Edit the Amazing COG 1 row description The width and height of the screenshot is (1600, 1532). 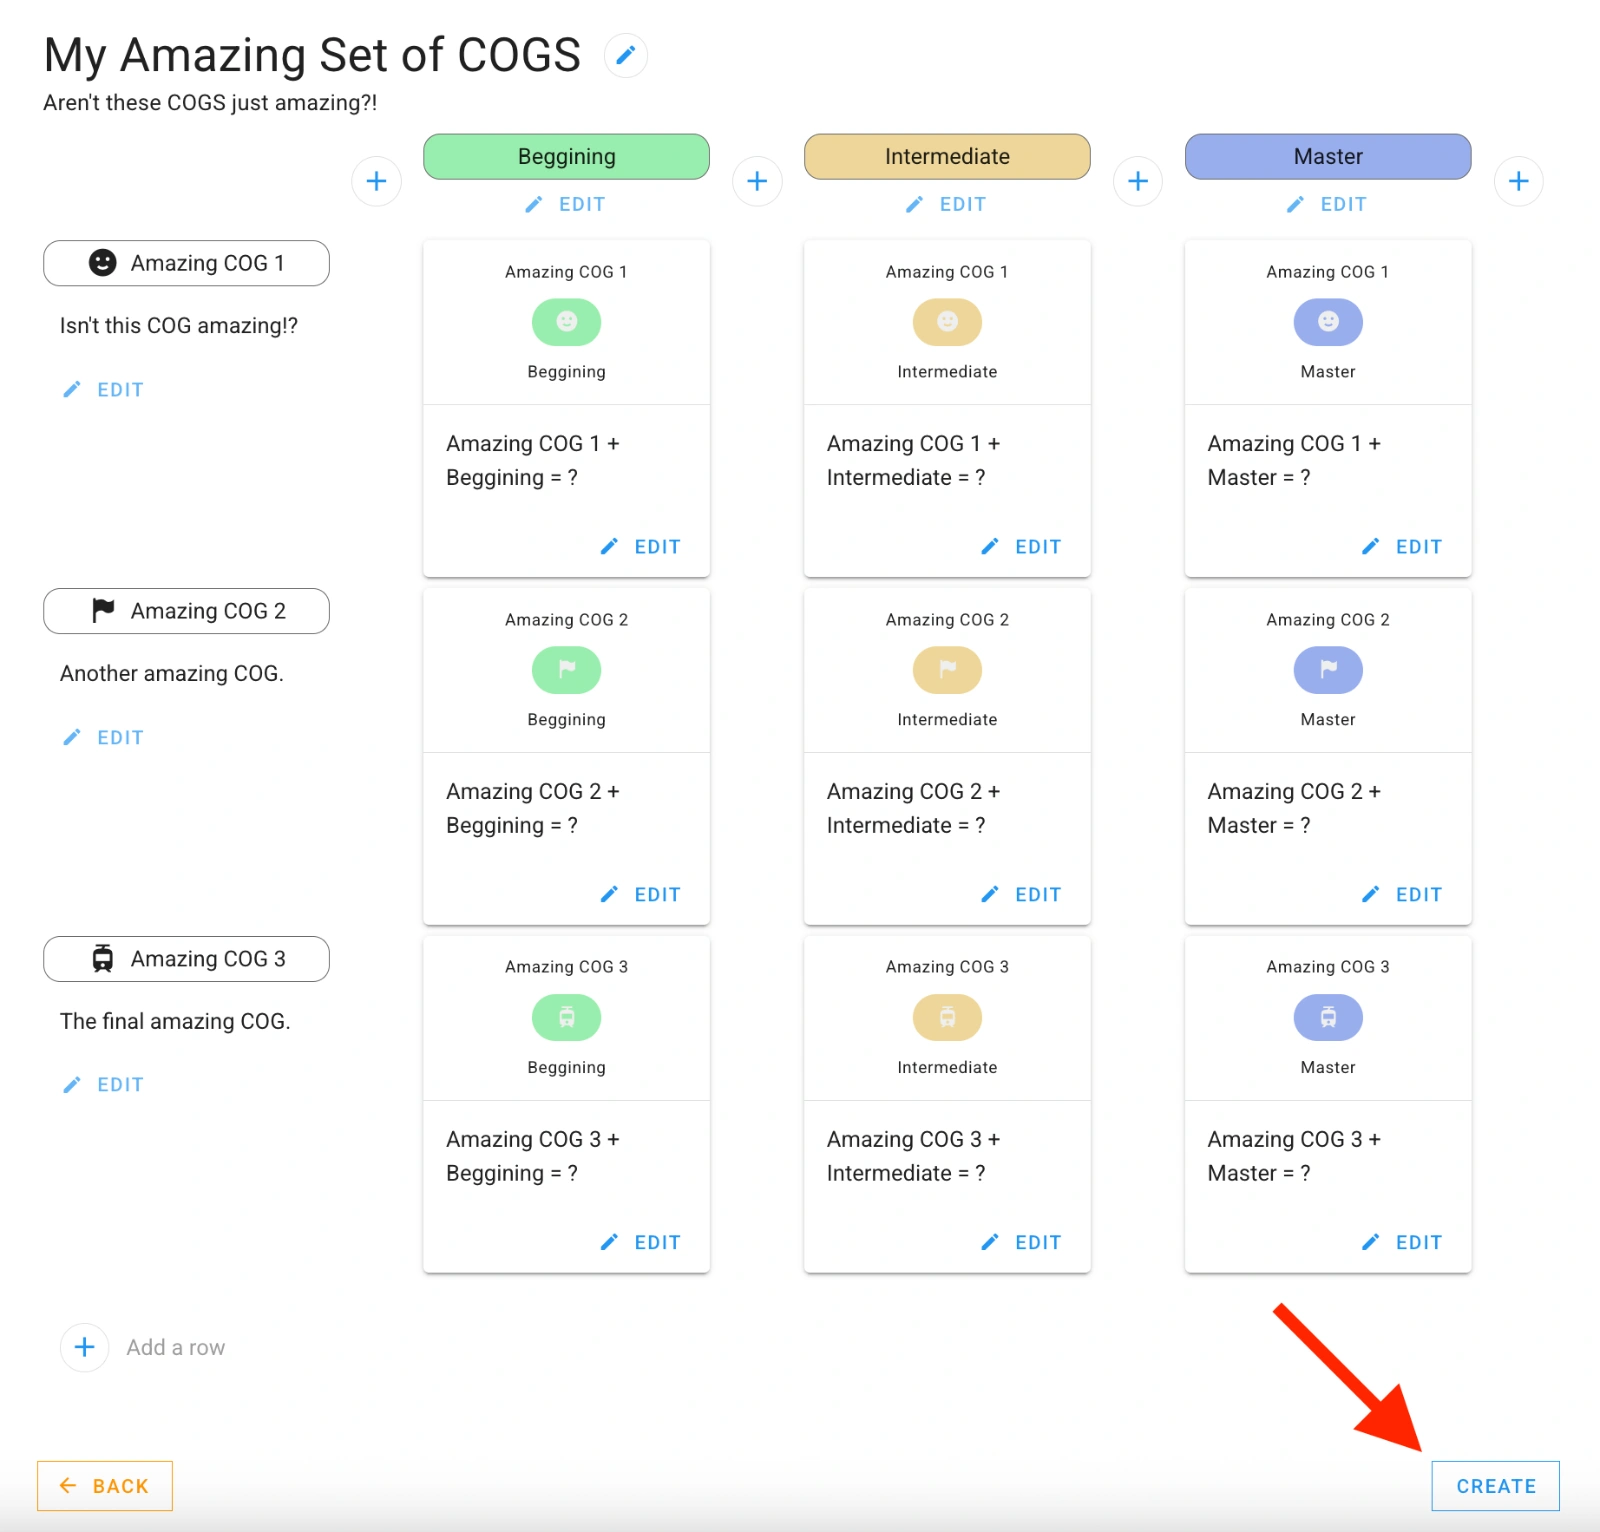[103, 389]
